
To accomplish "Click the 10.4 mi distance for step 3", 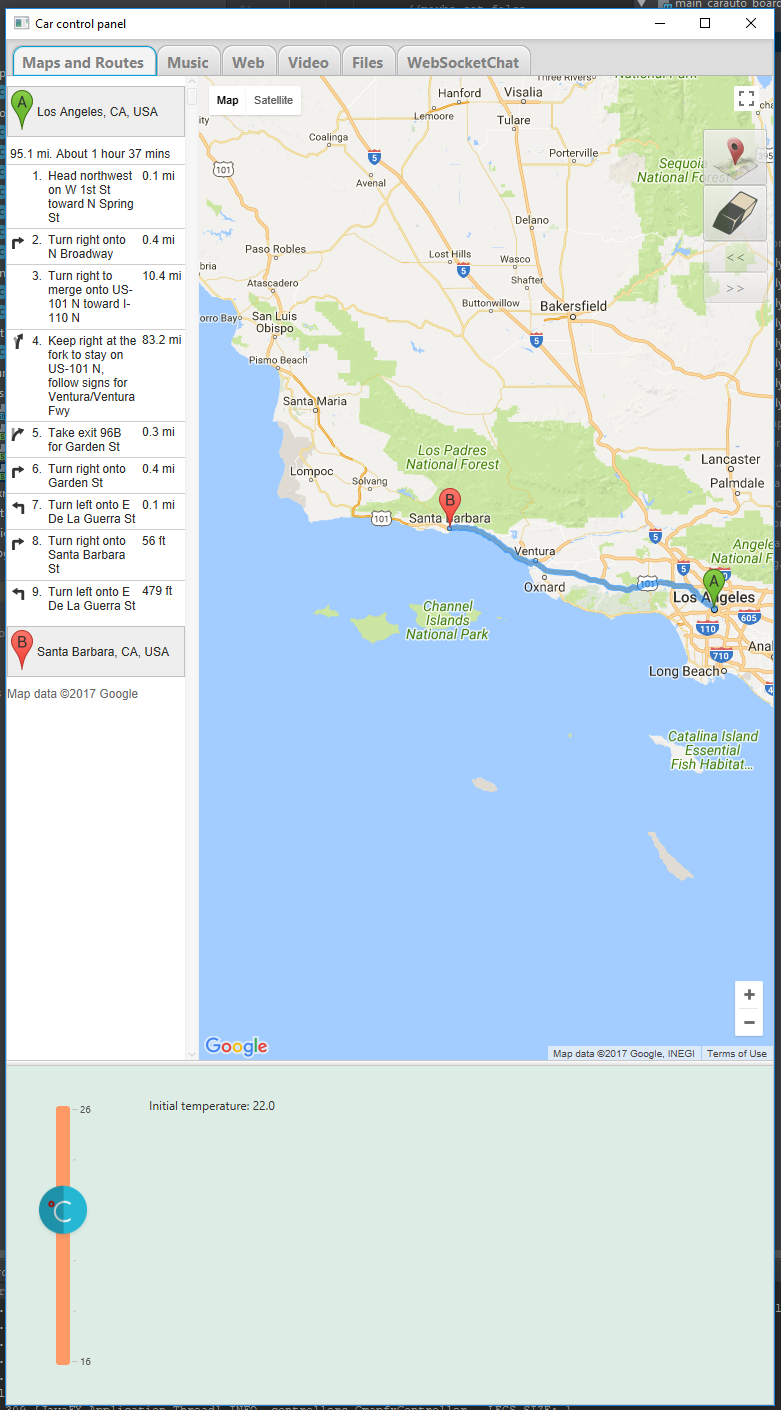I will coord(162,275).
